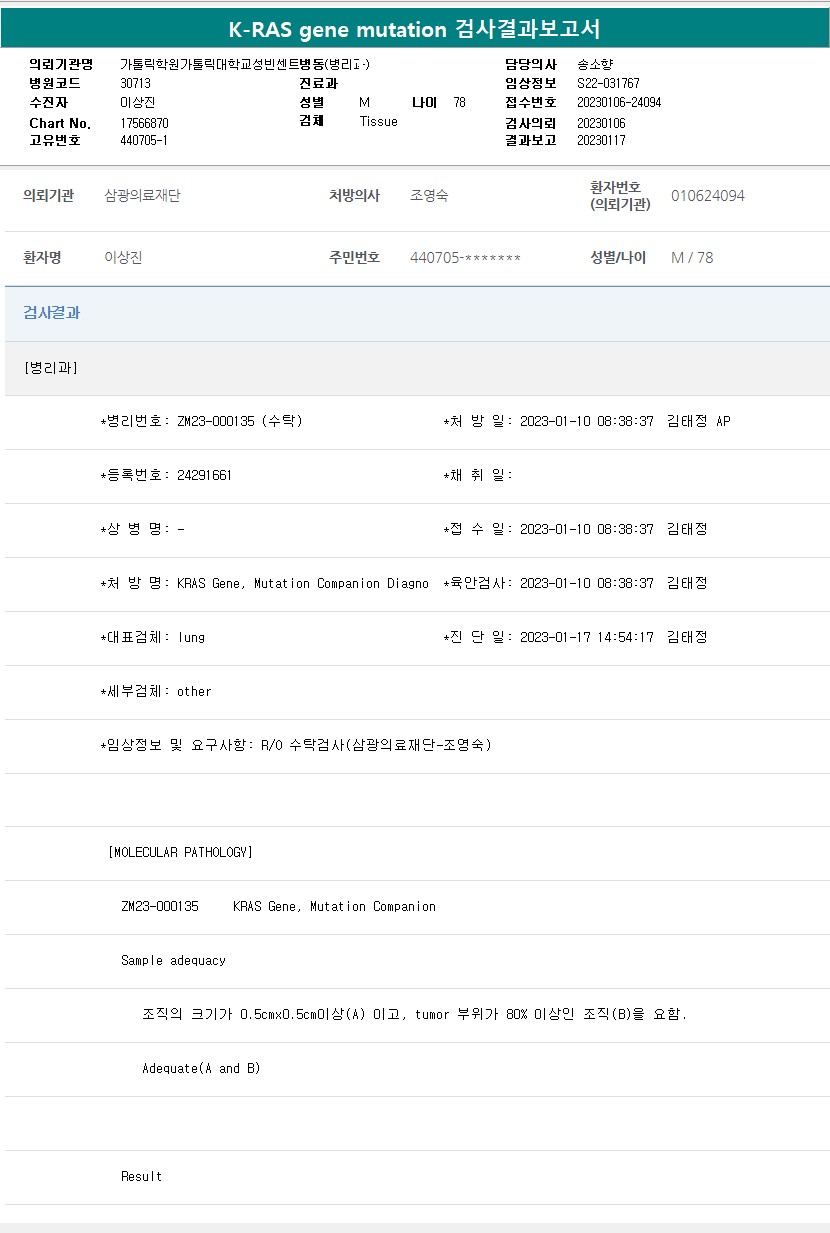This screenshot has width=830, height=1233.
Task: Click the age value 78 in header
Action: coord(459,102)
